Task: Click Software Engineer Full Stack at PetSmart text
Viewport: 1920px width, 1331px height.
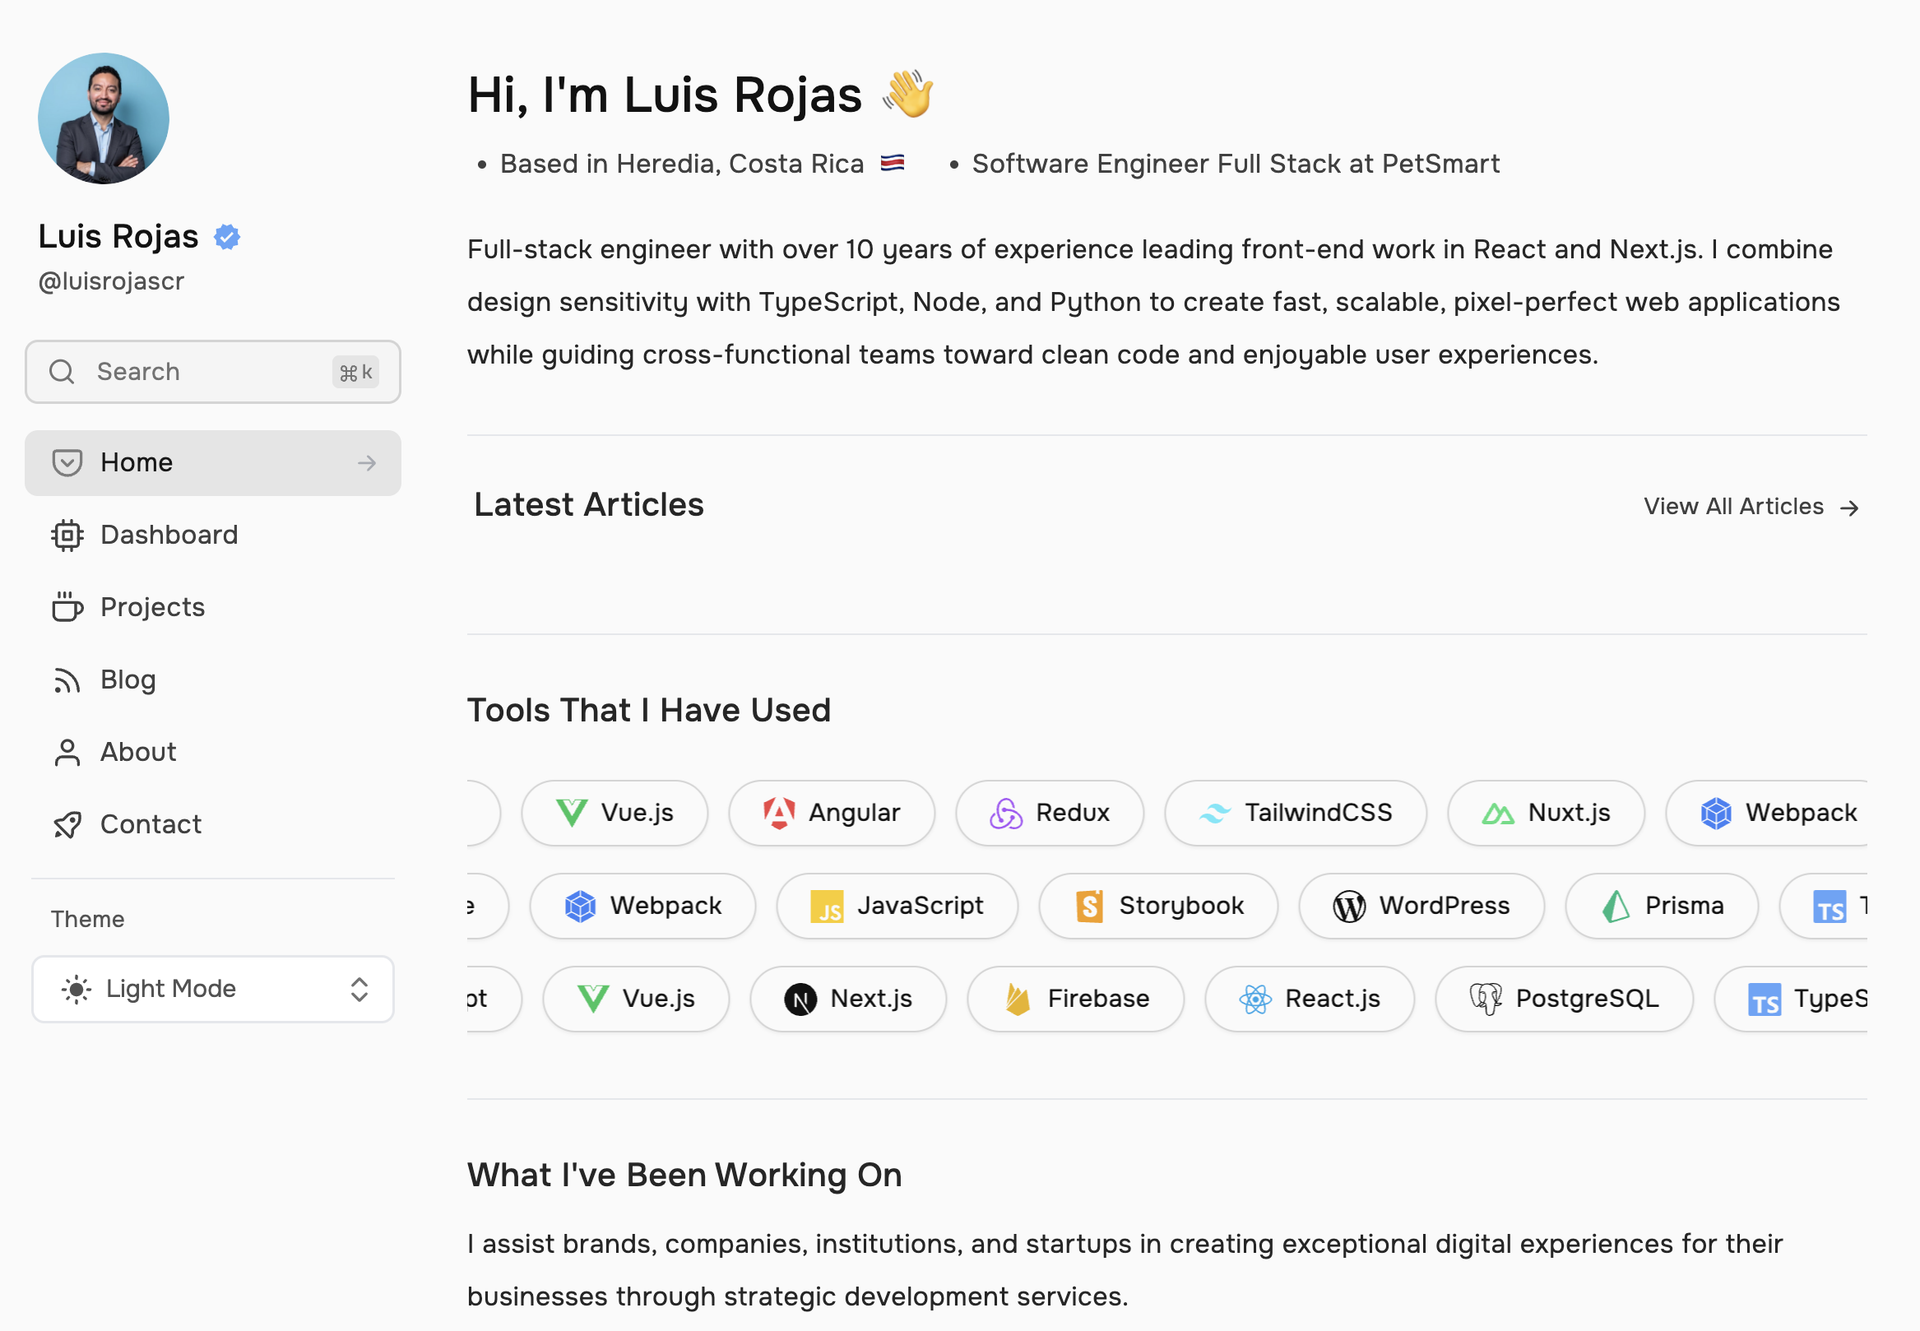Action: point(1236,164)
